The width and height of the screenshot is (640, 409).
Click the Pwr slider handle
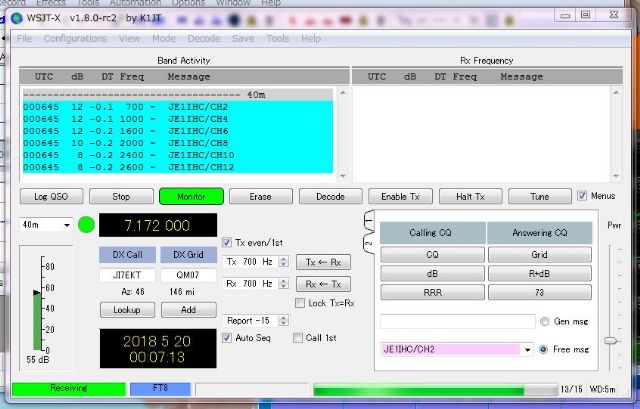pos(611,341)
